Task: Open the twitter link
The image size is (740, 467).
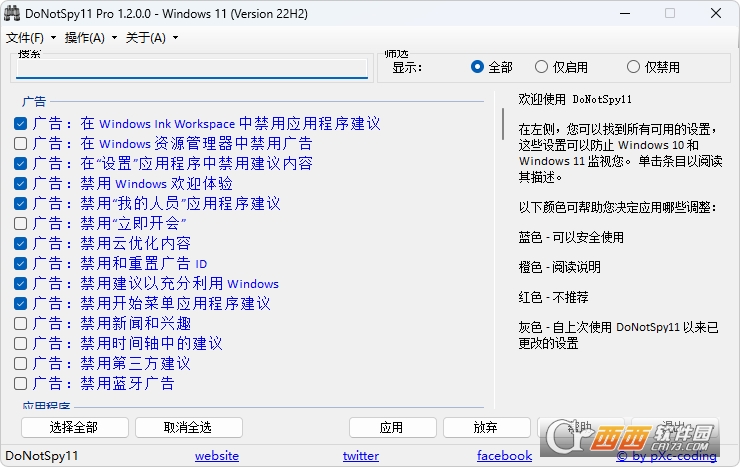Action: coord(361,456)
